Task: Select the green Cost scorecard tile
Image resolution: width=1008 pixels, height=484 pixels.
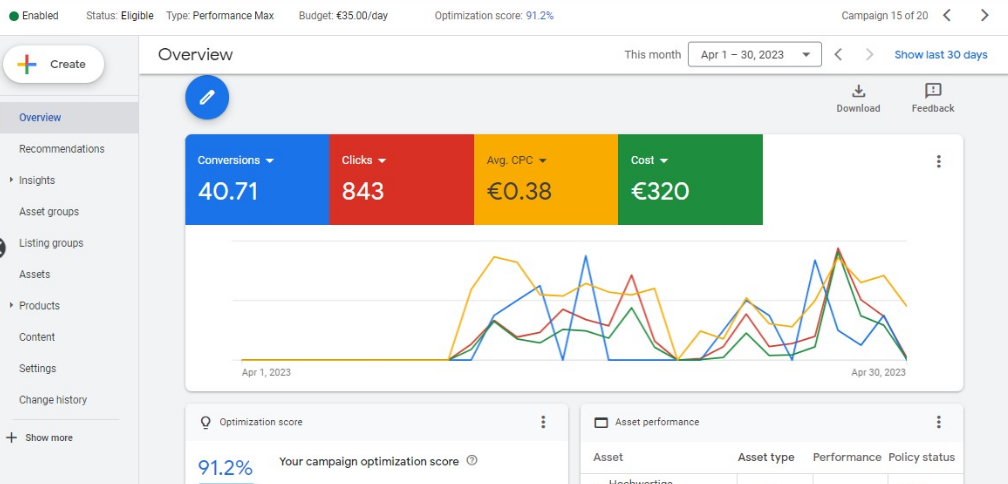Action: tap(690, 179)
